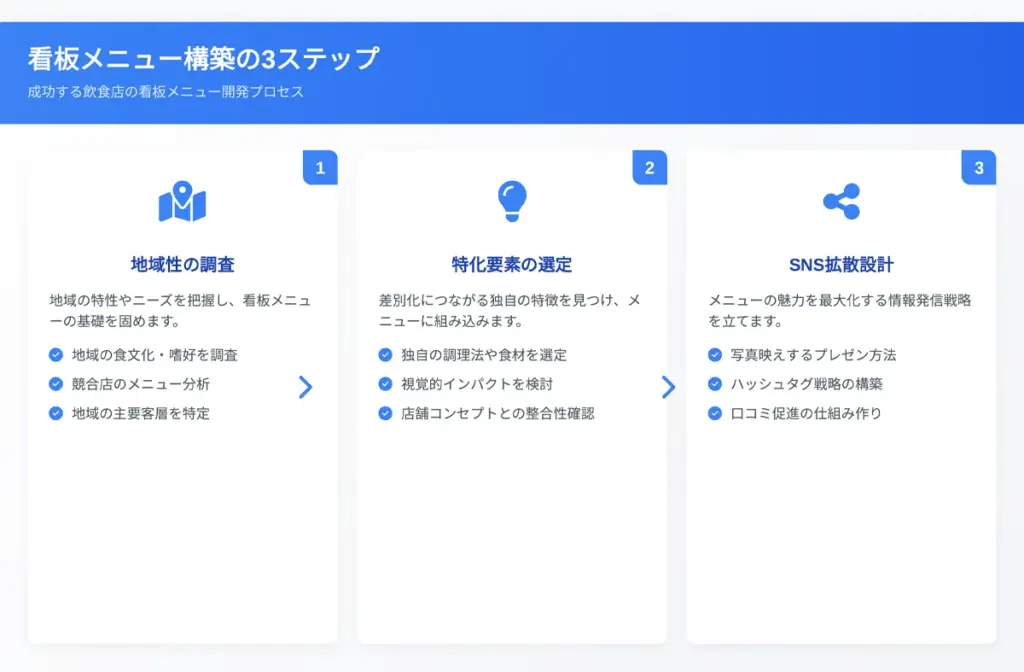Click the text 独自の調理法や食材を選定
1024x672 pixels.
(484, 355)
